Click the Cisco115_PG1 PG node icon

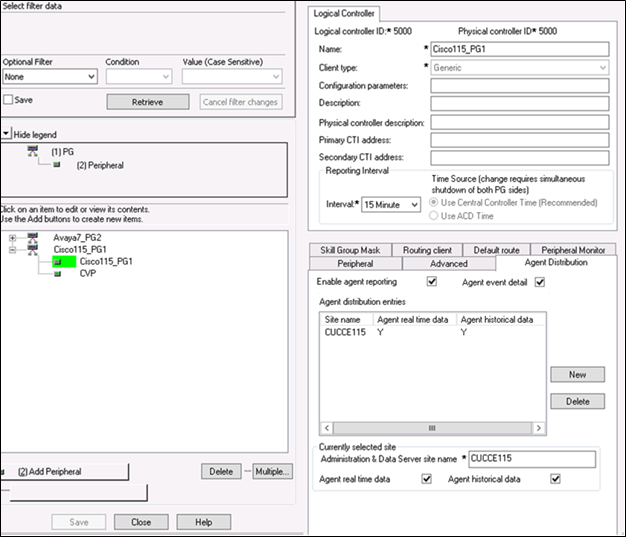(33, 250)
